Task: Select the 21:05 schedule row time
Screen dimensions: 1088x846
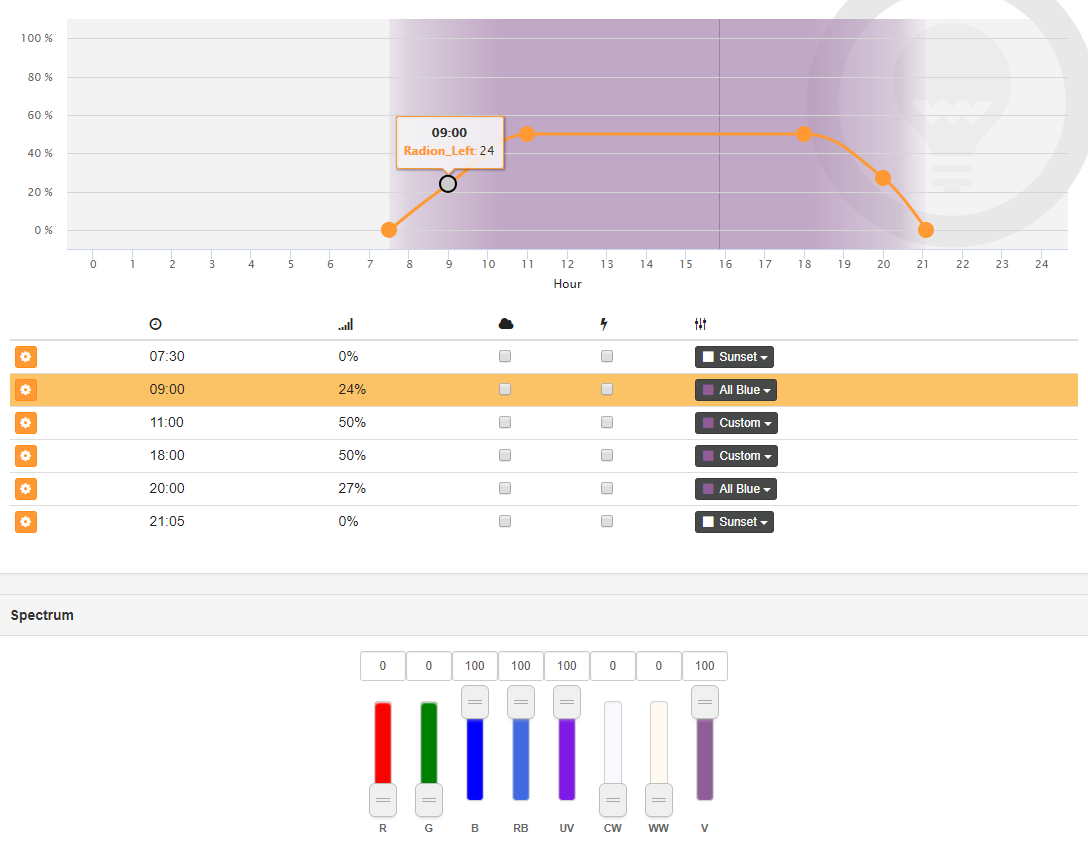Action: pos(166,522)
